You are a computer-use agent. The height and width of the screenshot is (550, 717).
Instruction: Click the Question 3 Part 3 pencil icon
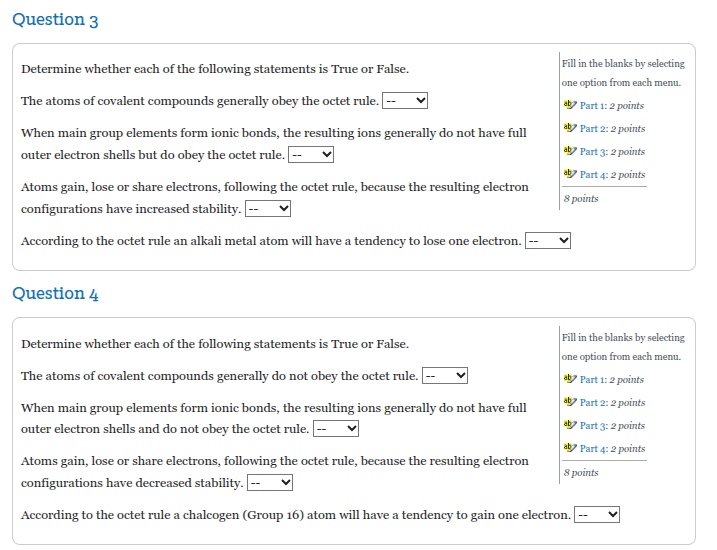(570, 150)
